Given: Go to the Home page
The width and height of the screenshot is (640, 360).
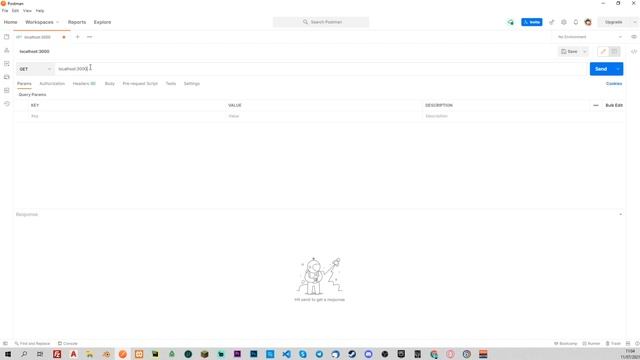Looking at the screenshot, I should pos(11,22).
